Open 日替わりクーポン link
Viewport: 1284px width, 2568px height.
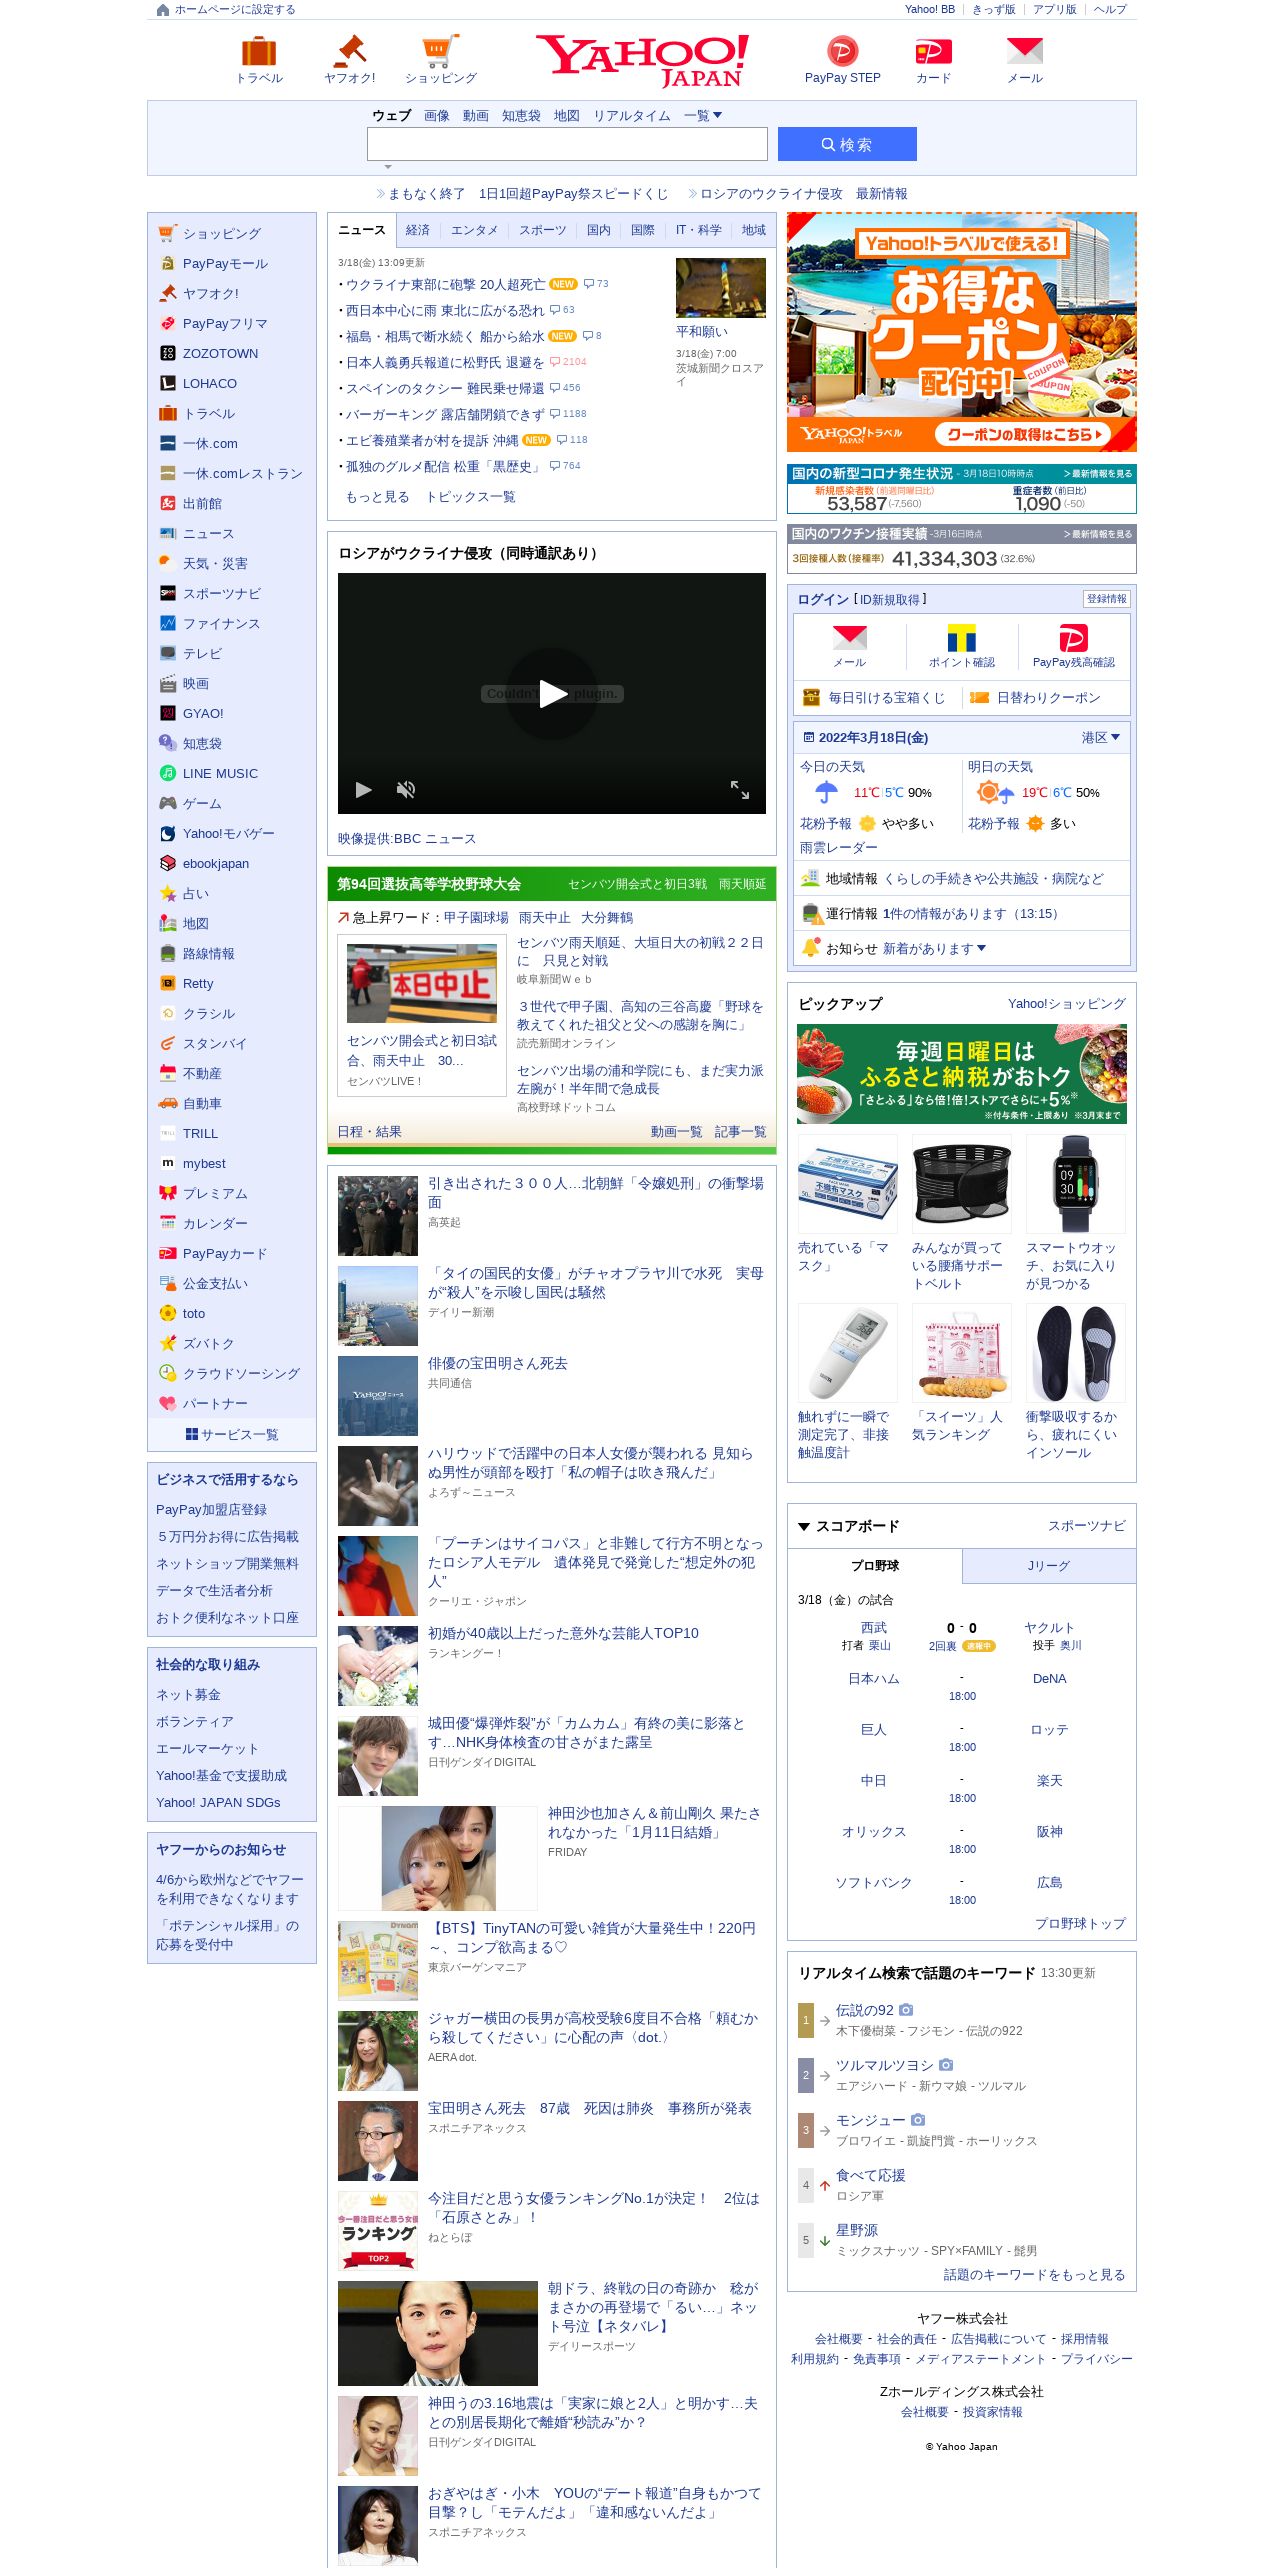click(1048, 698)
